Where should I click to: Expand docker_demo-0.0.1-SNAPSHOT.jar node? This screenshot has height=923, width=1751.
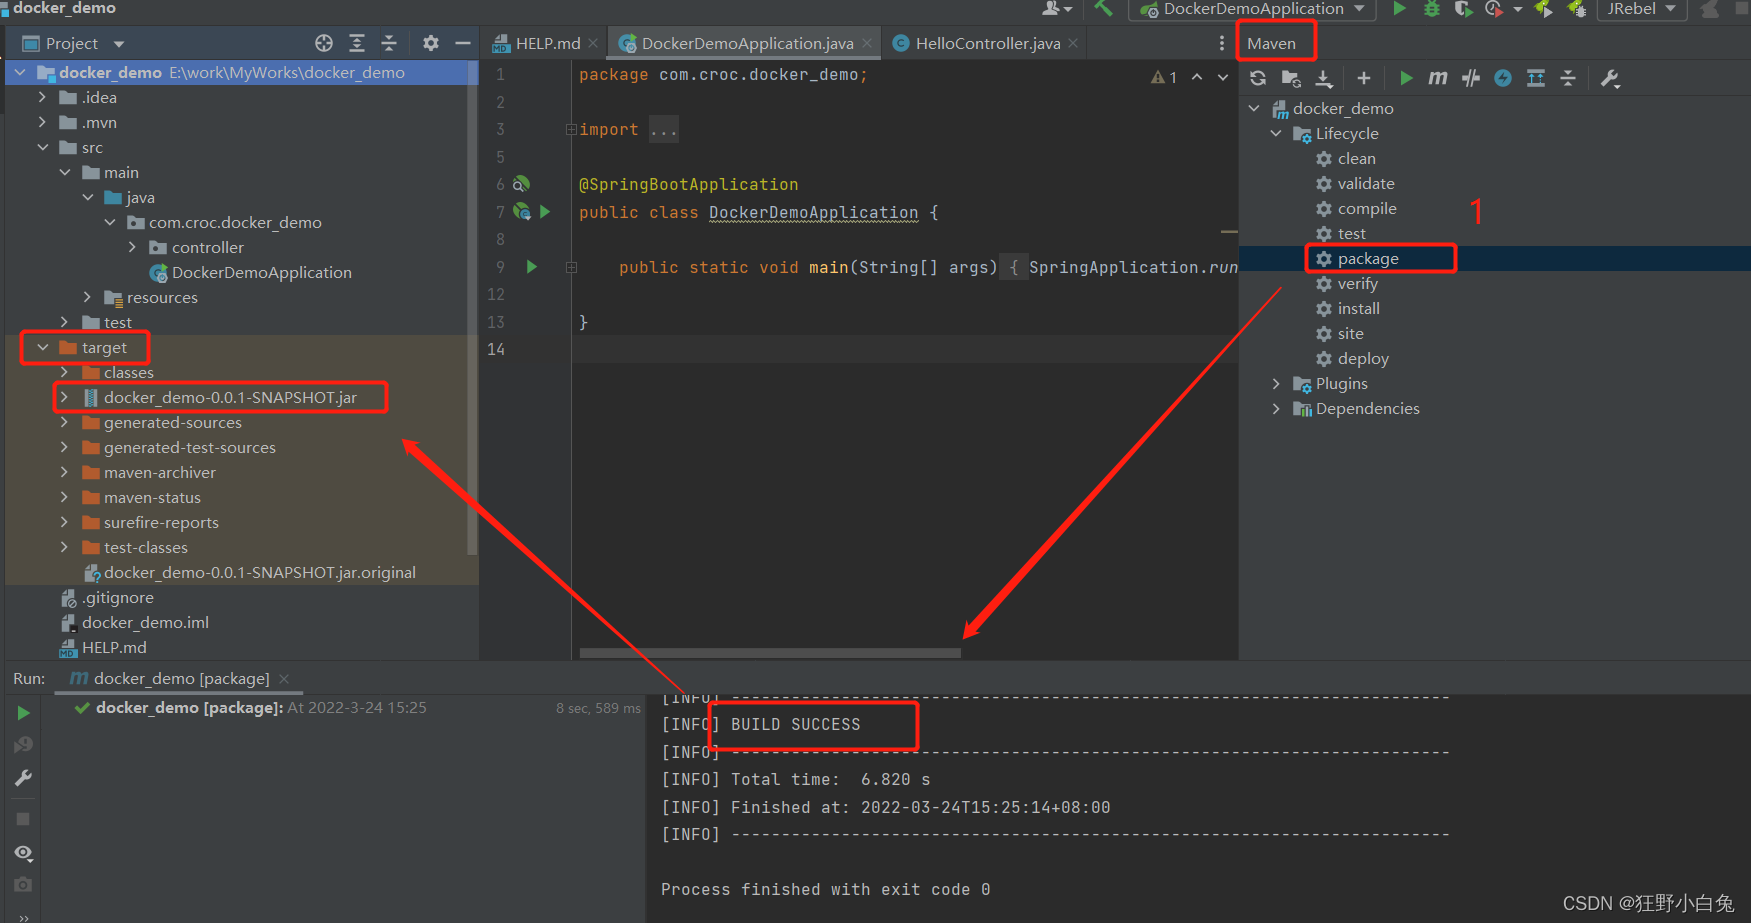coord(65,397)
